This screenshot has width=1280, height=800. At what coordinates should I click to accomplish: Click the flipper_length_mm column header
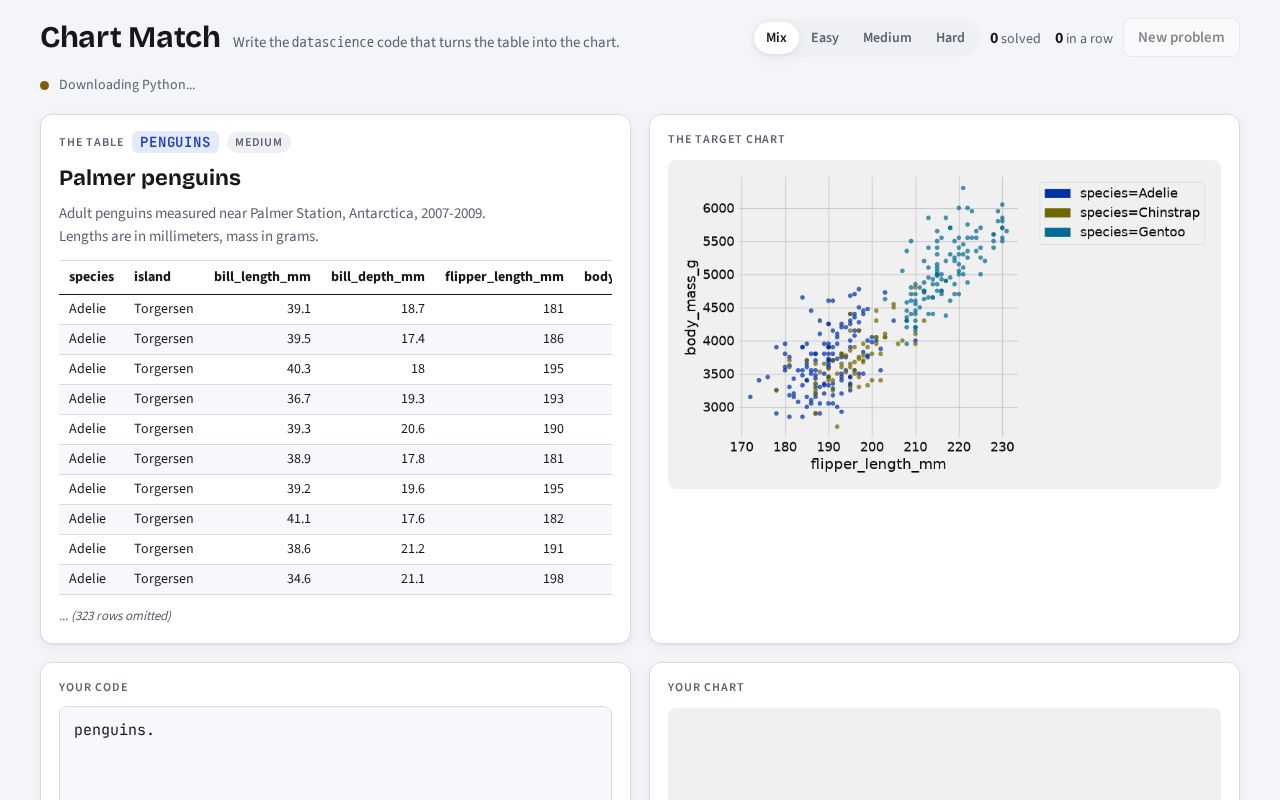pos(504,277)
